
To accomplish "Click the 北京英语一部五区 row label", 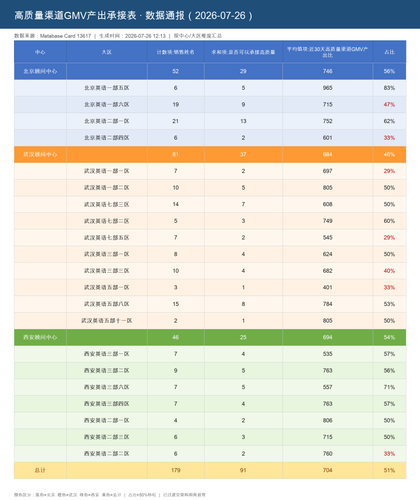I will point(107,88).
